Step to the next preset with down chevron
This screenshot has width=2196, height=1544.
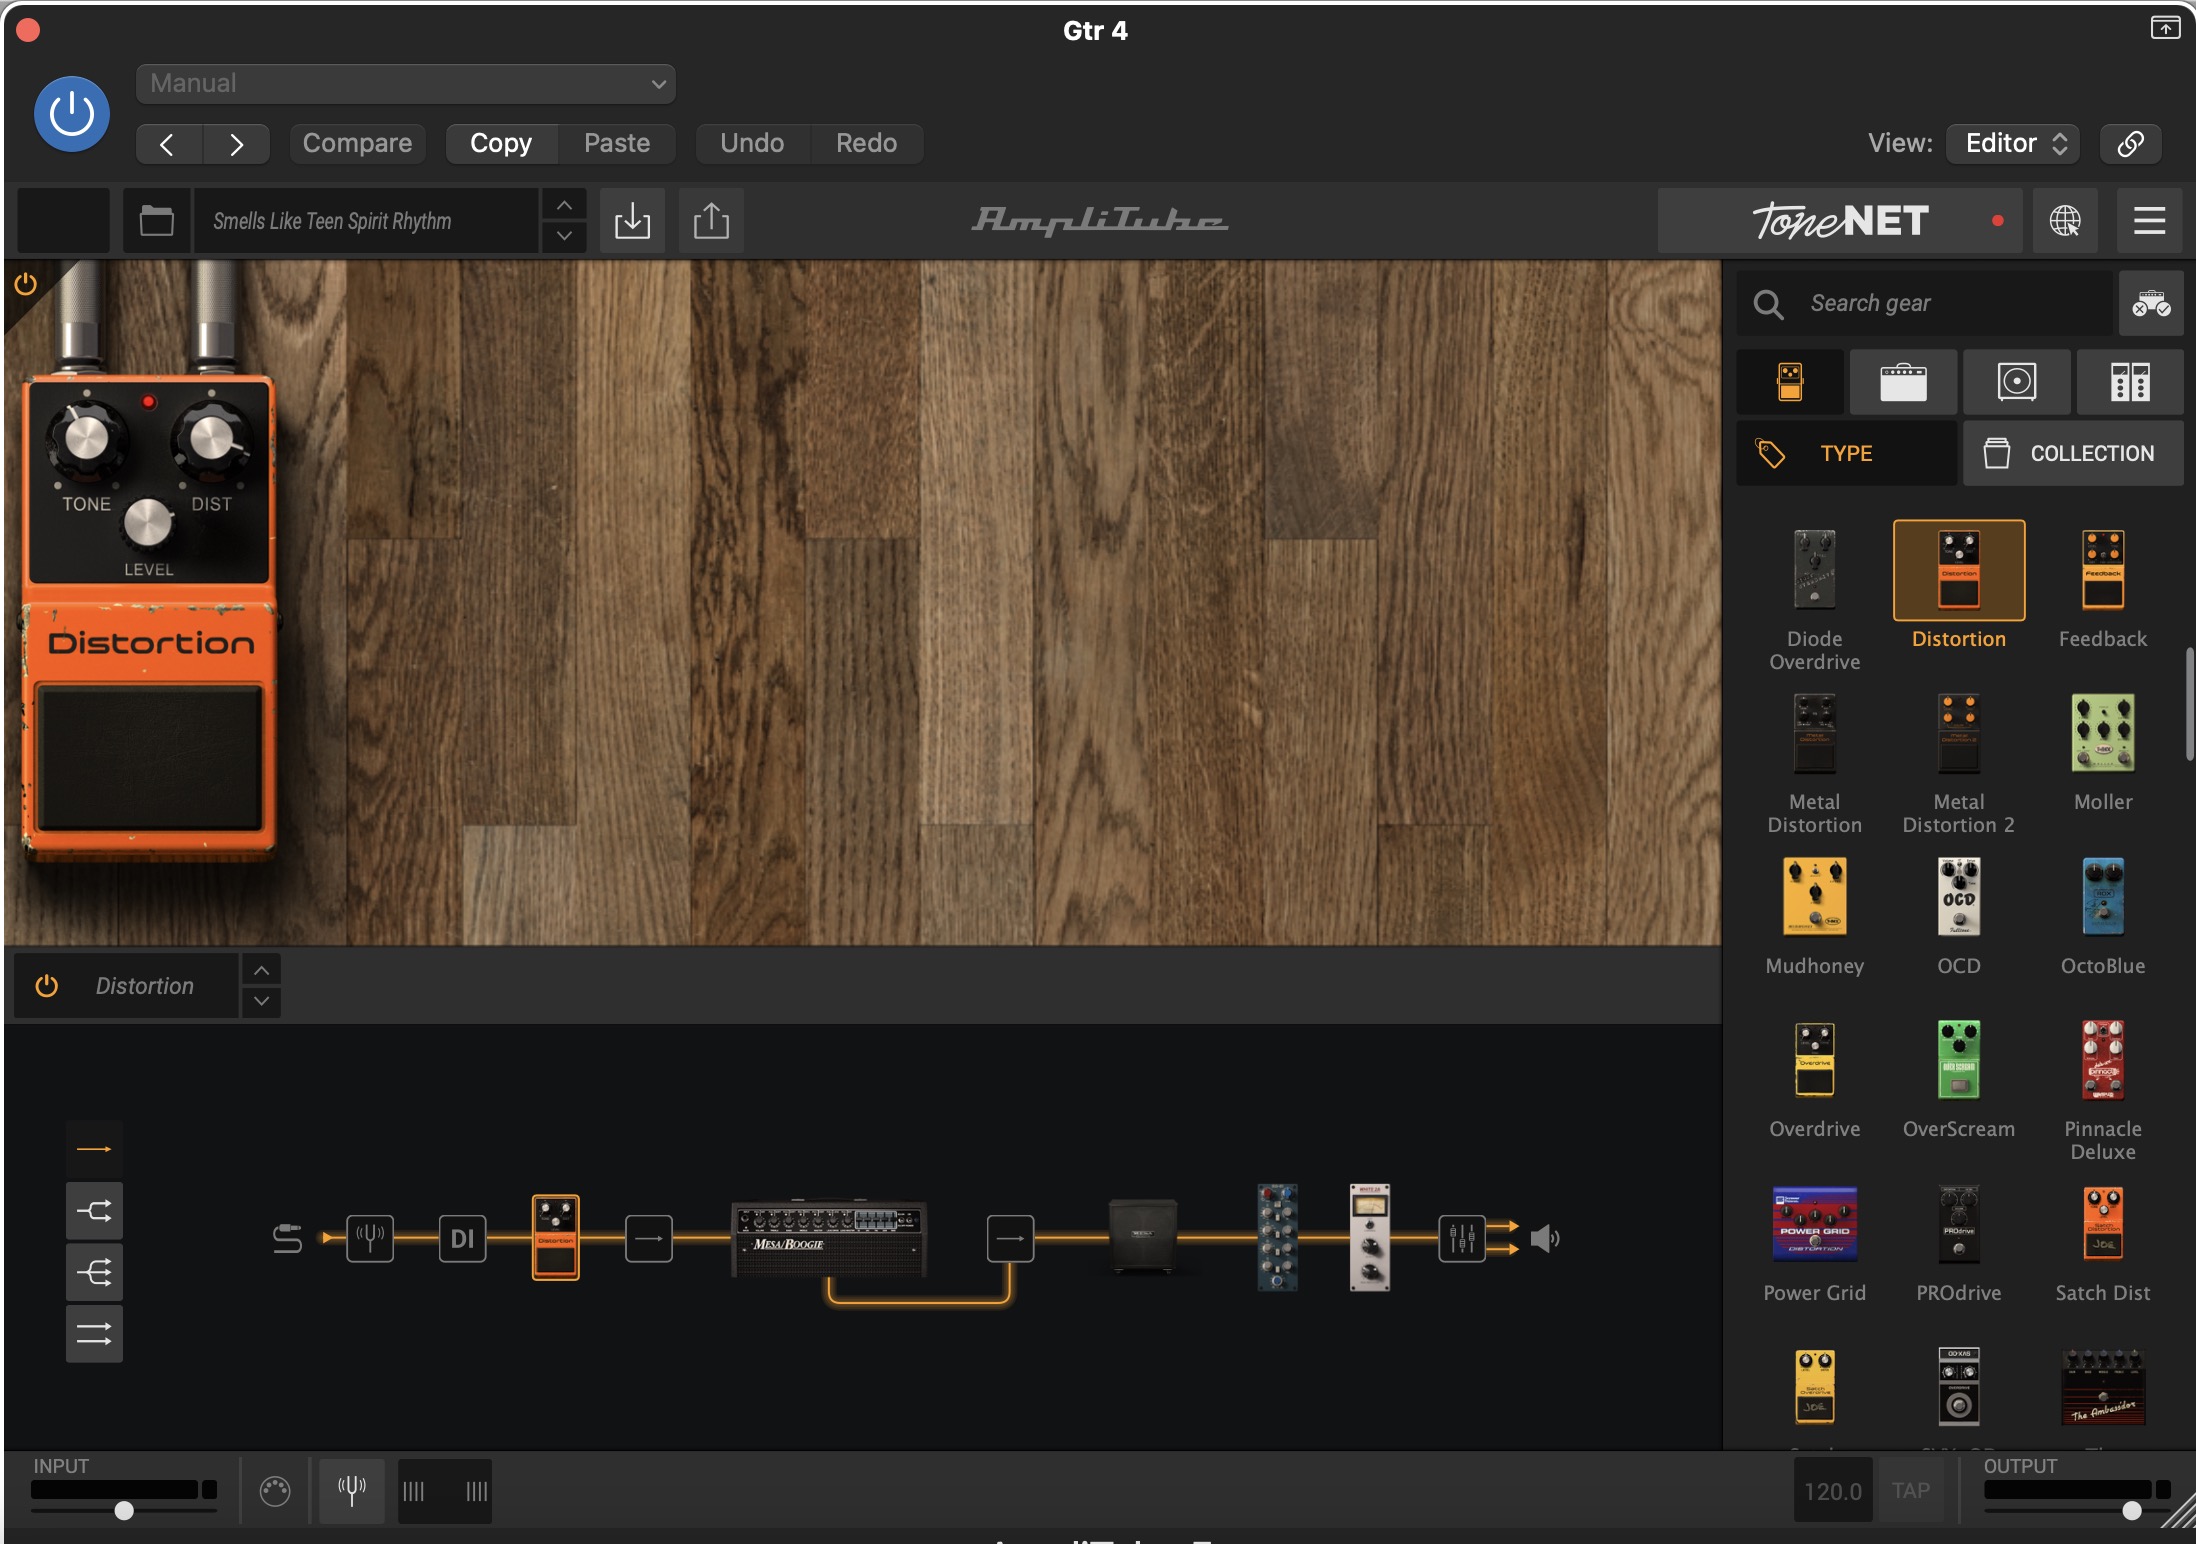tap(564, 237)
